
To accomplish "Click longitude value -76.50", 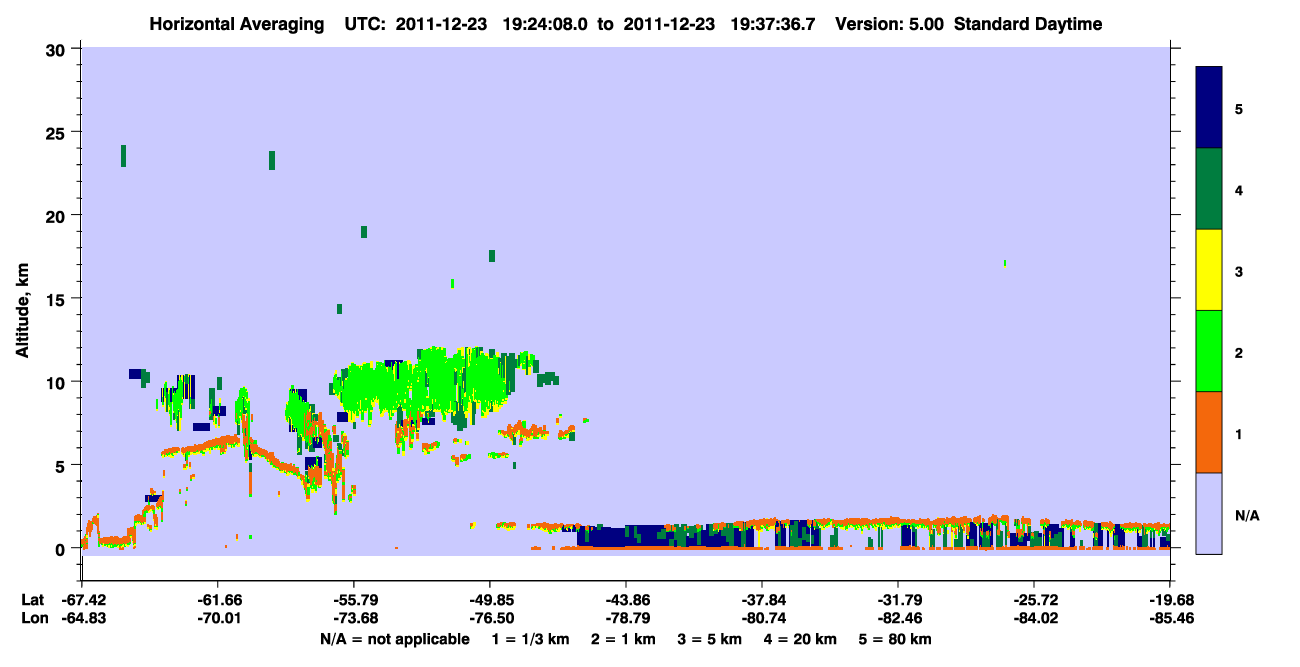I will point(490,618).
